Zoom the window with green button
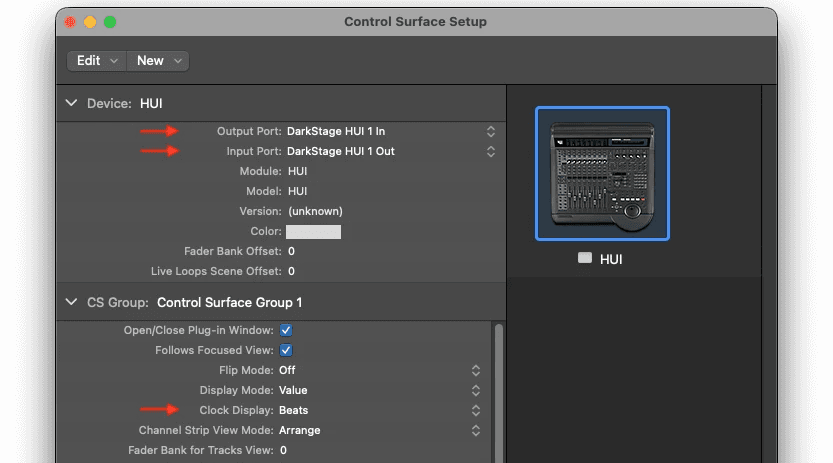Image resolution: width=833 pixels, height=463 pixels. [110, 22]
